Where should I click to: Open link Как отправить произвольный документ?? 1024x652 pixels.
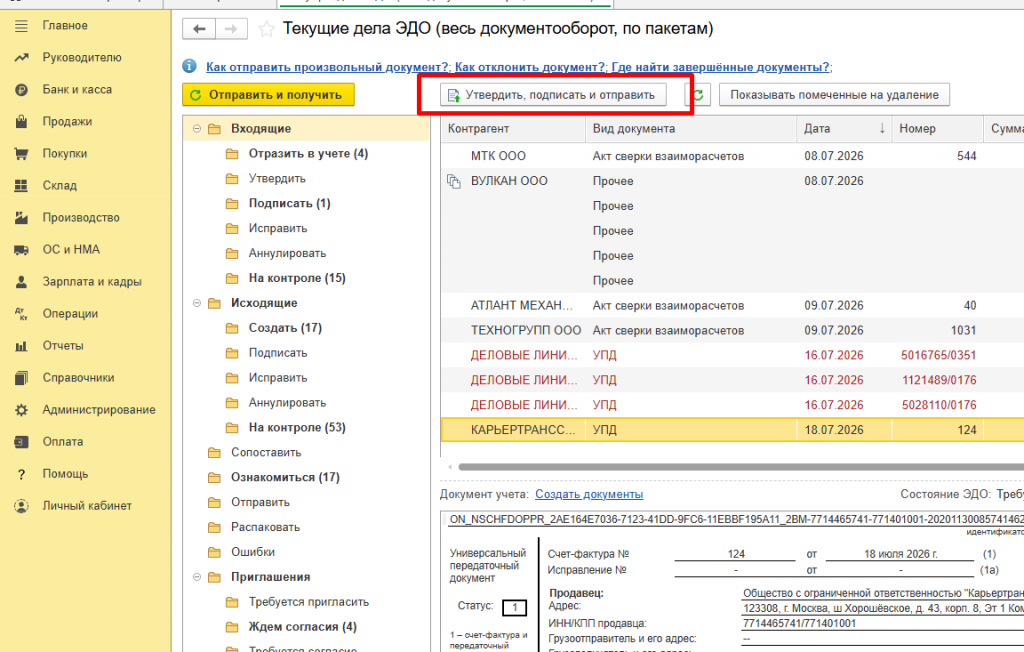(327, 67)
